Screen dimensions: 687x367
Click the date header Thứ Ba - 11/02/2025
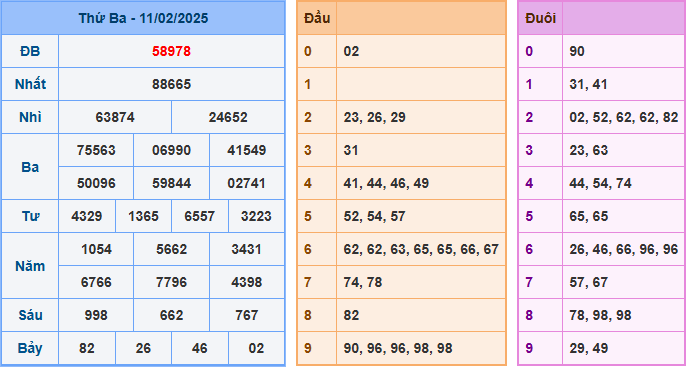tap(143, 18)
